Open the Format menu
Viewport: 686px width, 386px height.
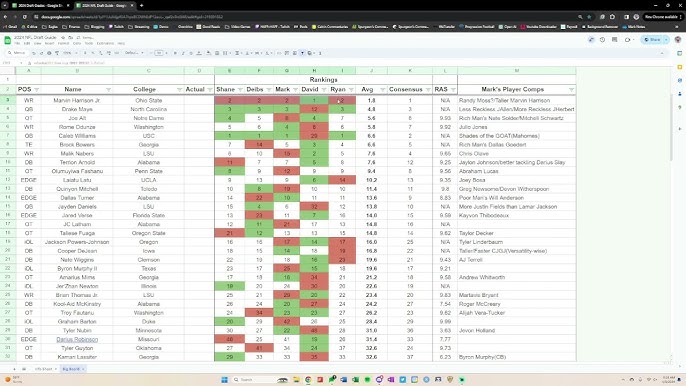(63, 43)
